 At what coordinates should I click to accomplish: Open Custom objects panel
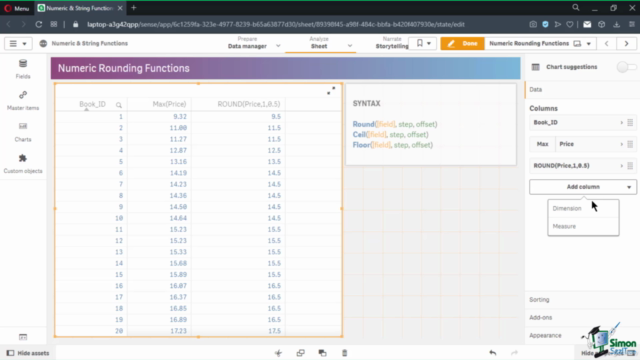coord(23,164)
